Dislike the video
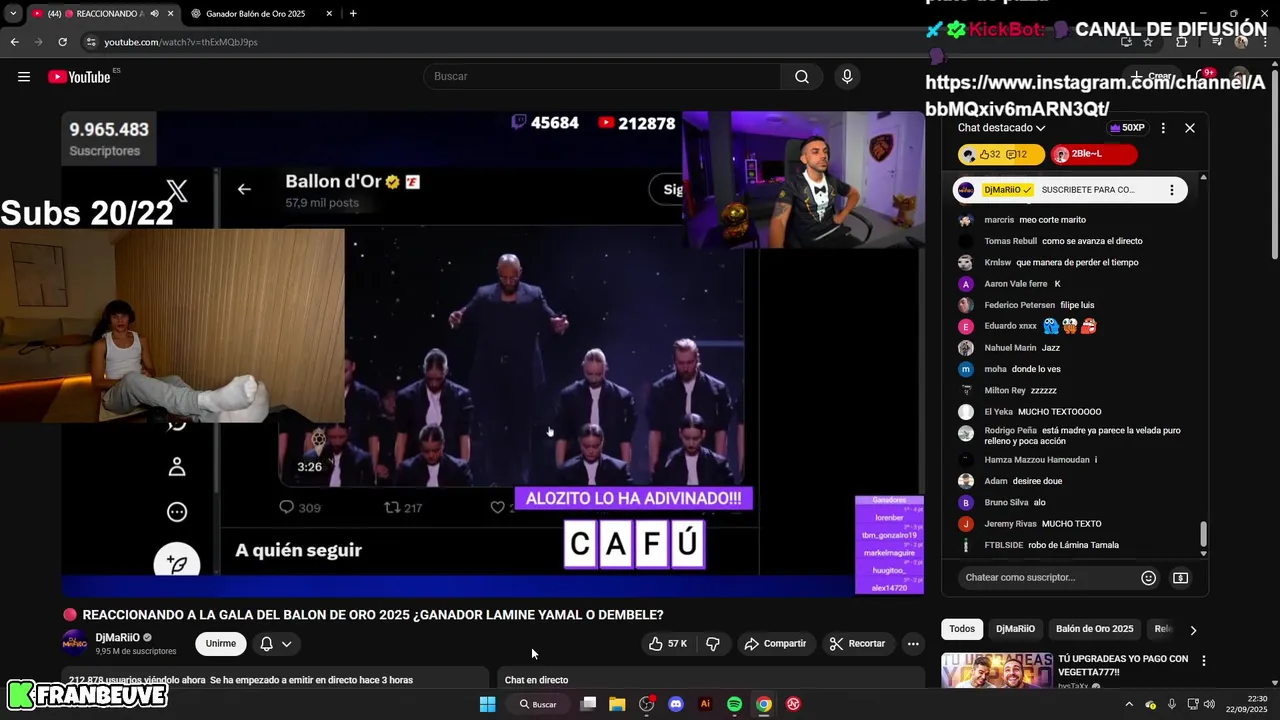Image resolution: width=1280 pixels, height=720 pixels. click(713, 644)
